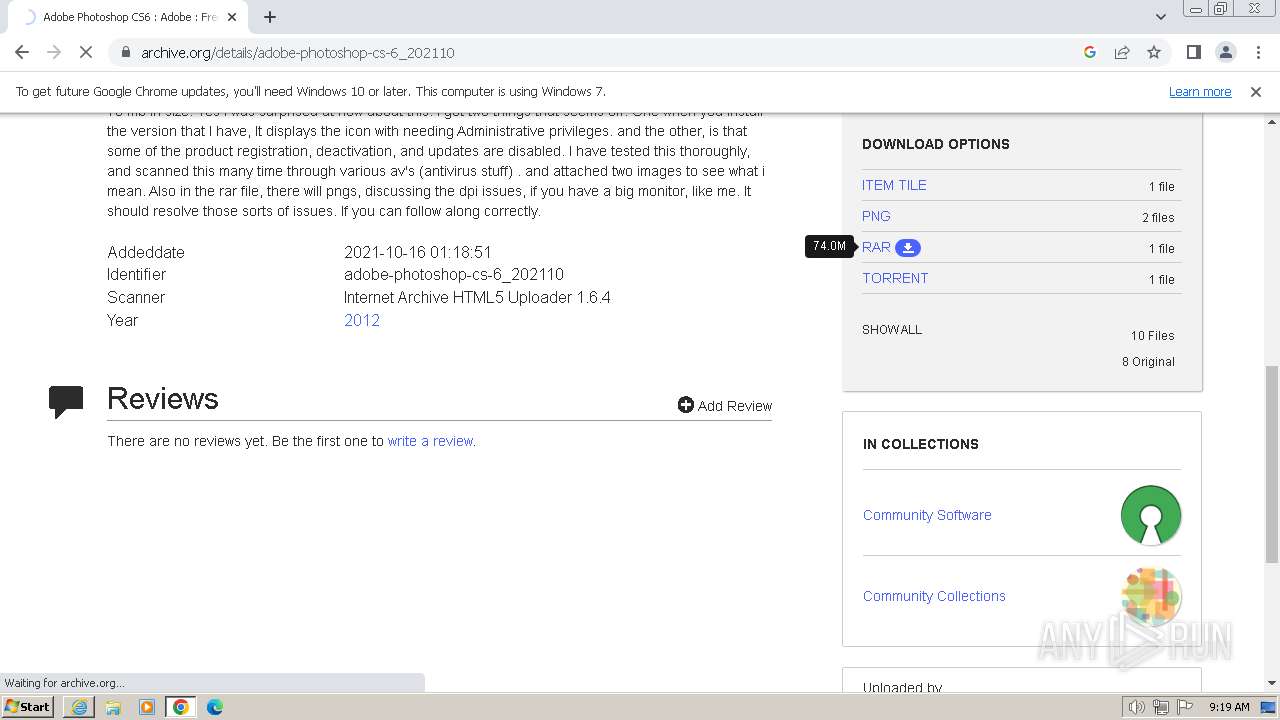Bookmark this page with star icon
This screenshot has height=720, width=1280.
1154,52
